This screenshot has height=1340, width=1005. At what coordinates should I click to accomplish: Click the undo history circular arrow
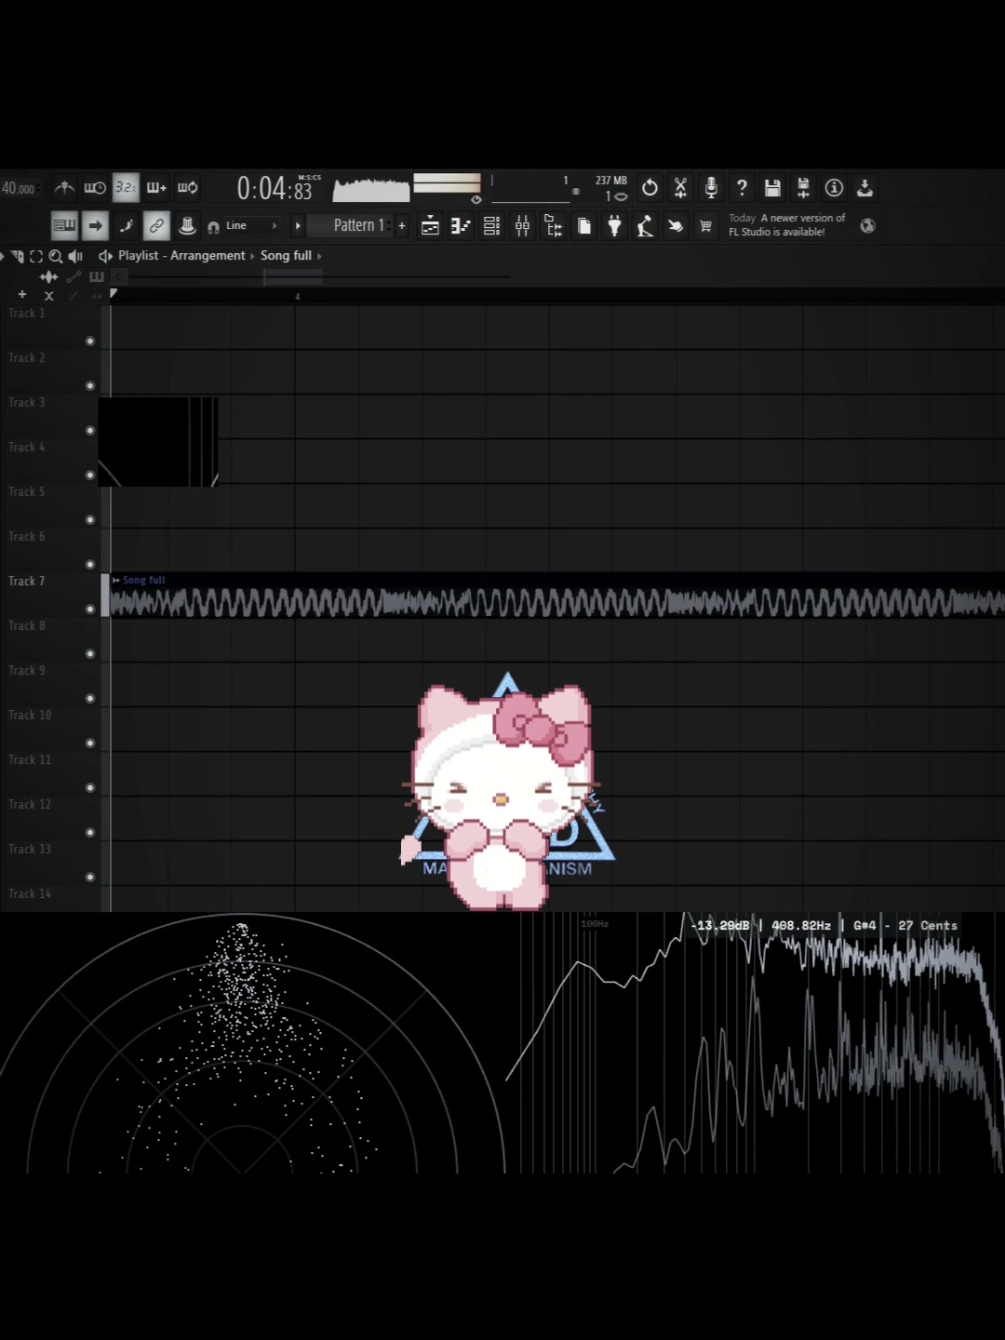650,188
